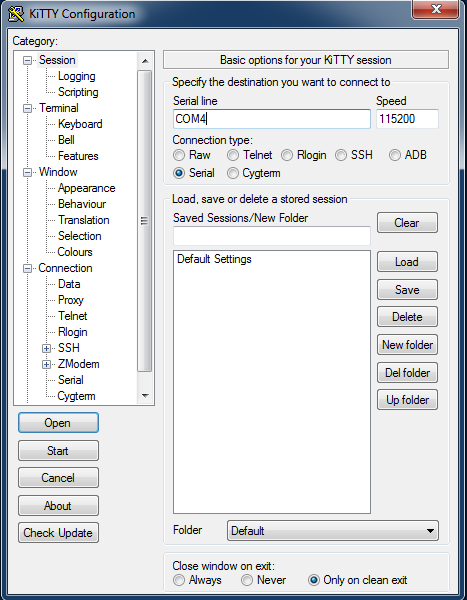Focus the Speed field showing 115200
467x600 pixels.
coord(407,119)
